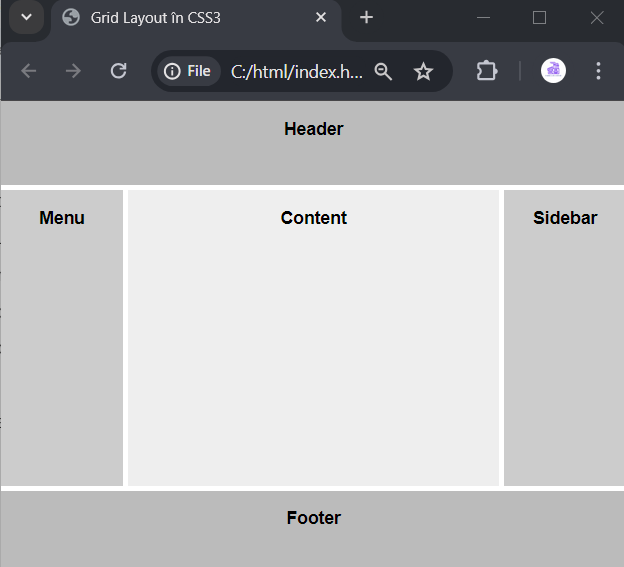Screen dimensions: 624x567
Task: Click the forward navigation arrow
Action: pos(73,71)
